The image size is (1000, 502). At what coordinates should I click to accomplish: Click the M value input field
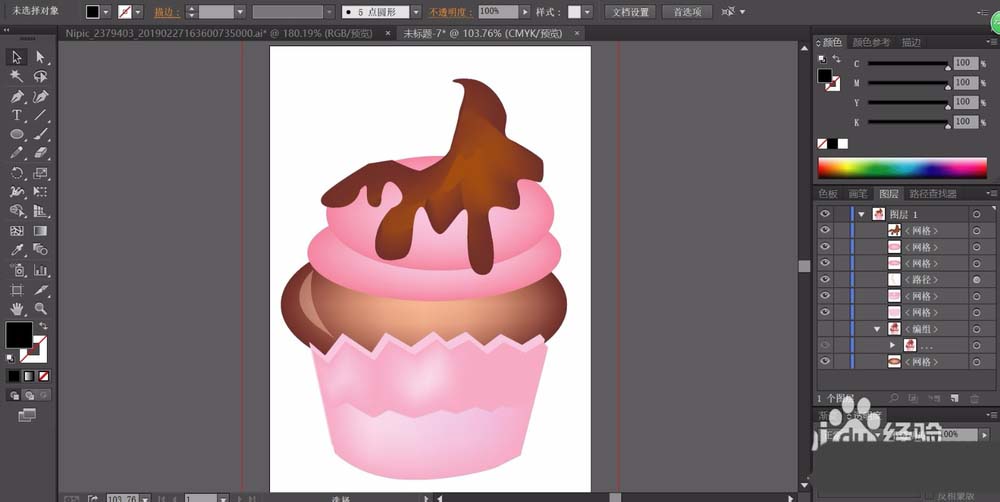tap(966, 82)
